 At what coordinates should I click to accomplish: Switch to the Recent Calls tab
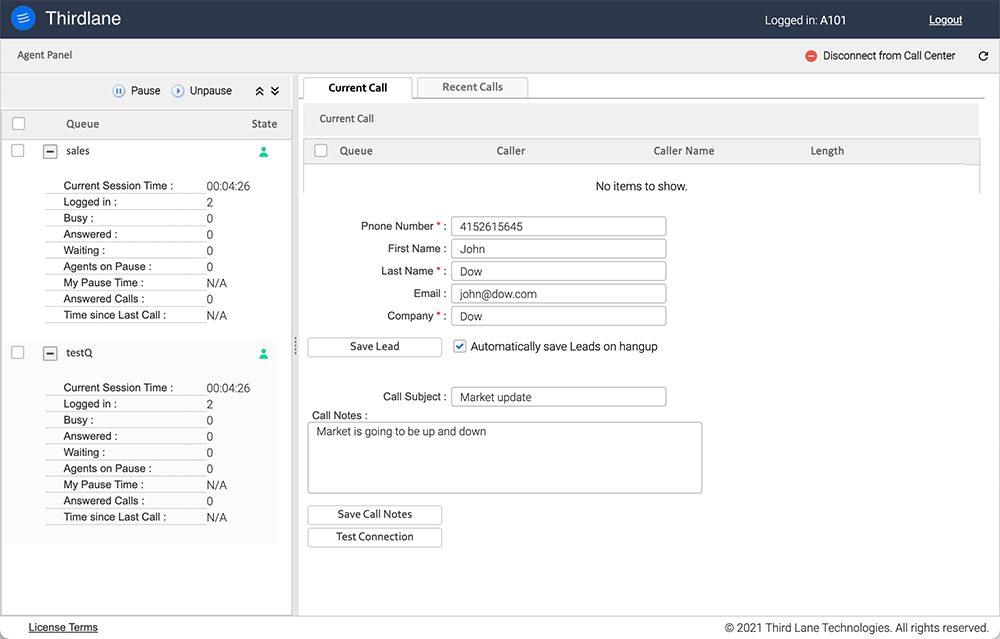point(472,87)
